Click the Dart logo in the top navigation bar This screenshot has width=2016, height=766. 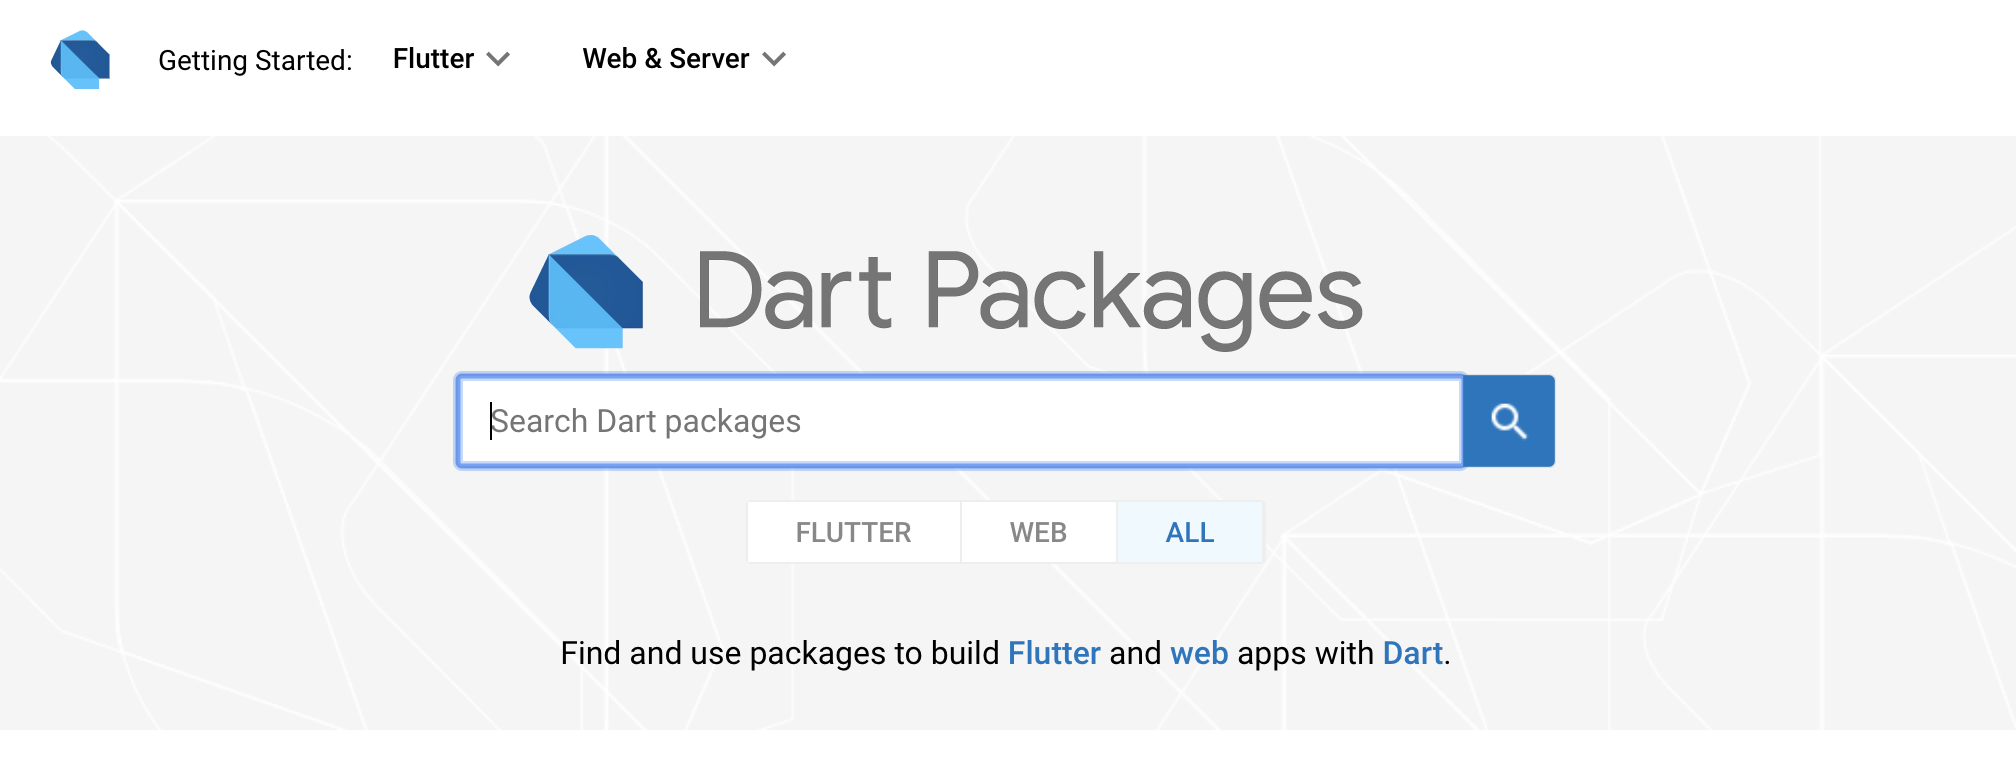81,60
